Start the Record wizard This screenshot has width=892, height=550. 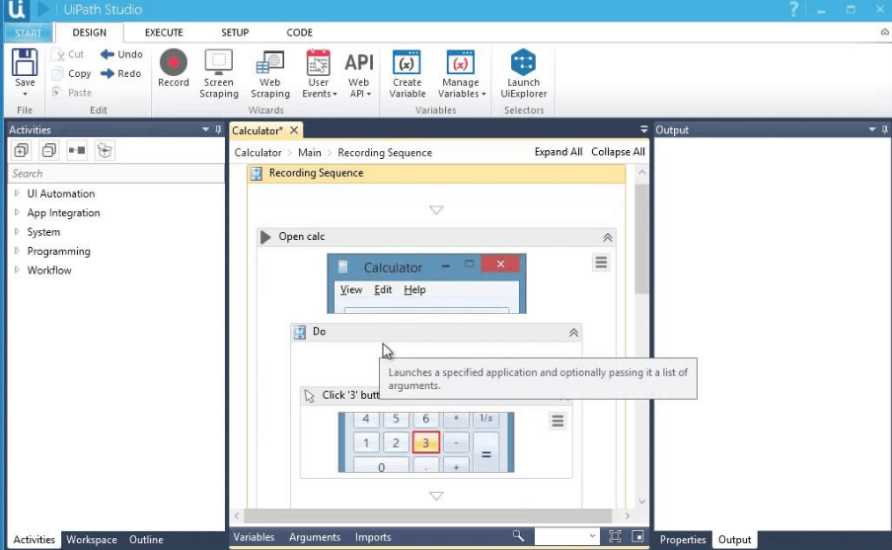174,68
